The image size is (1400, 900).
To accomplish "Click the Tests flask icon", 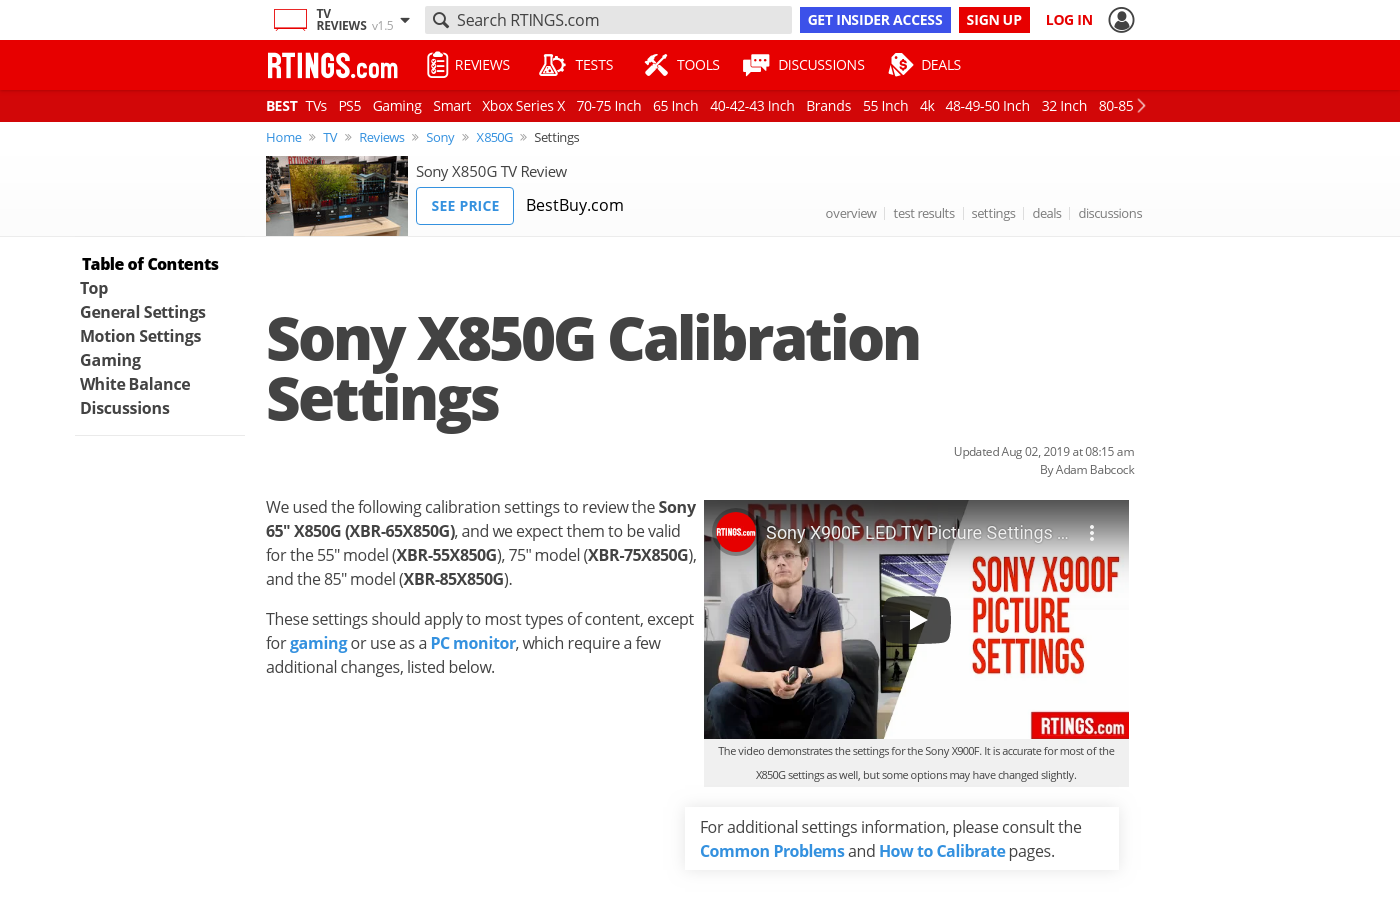I will (x=552, y=65).
